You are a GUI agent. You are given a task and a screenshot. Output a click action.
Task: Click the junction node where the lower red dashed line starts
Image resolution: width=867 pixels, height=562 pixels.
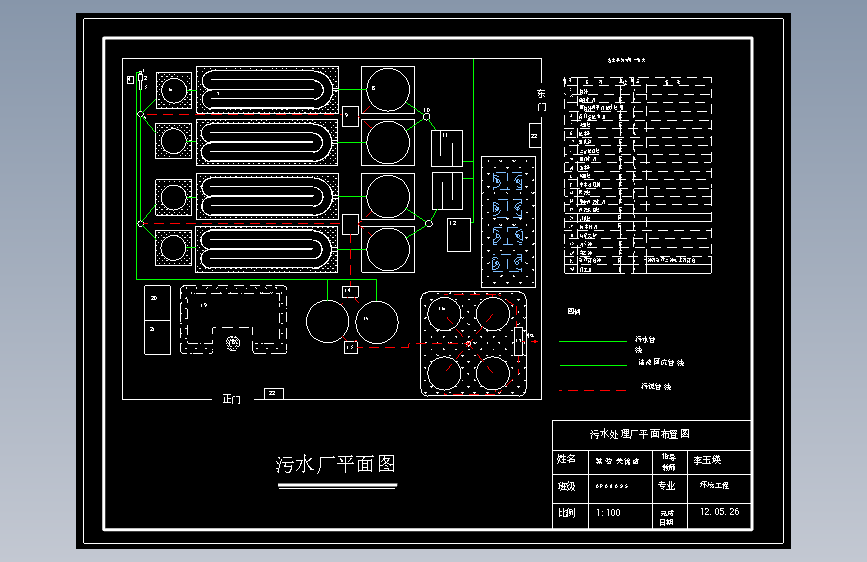[140, 223]
